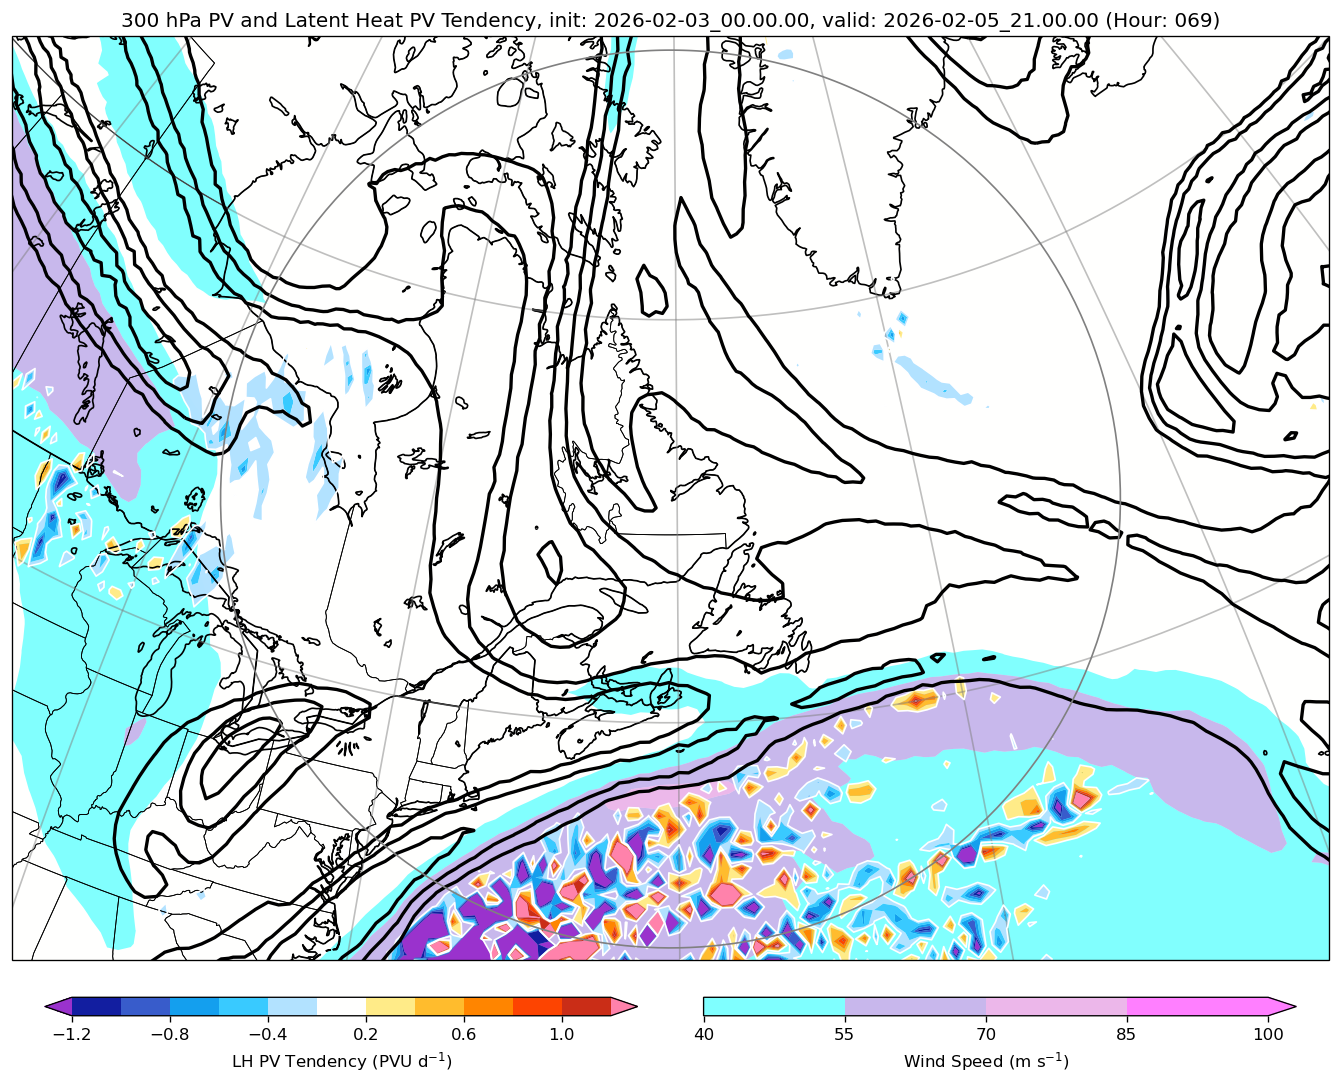Click the "Wind Speed (m s⁻¹)" label
The width and height of the screenshot is (1341, 1084).
pos(986,1061)
